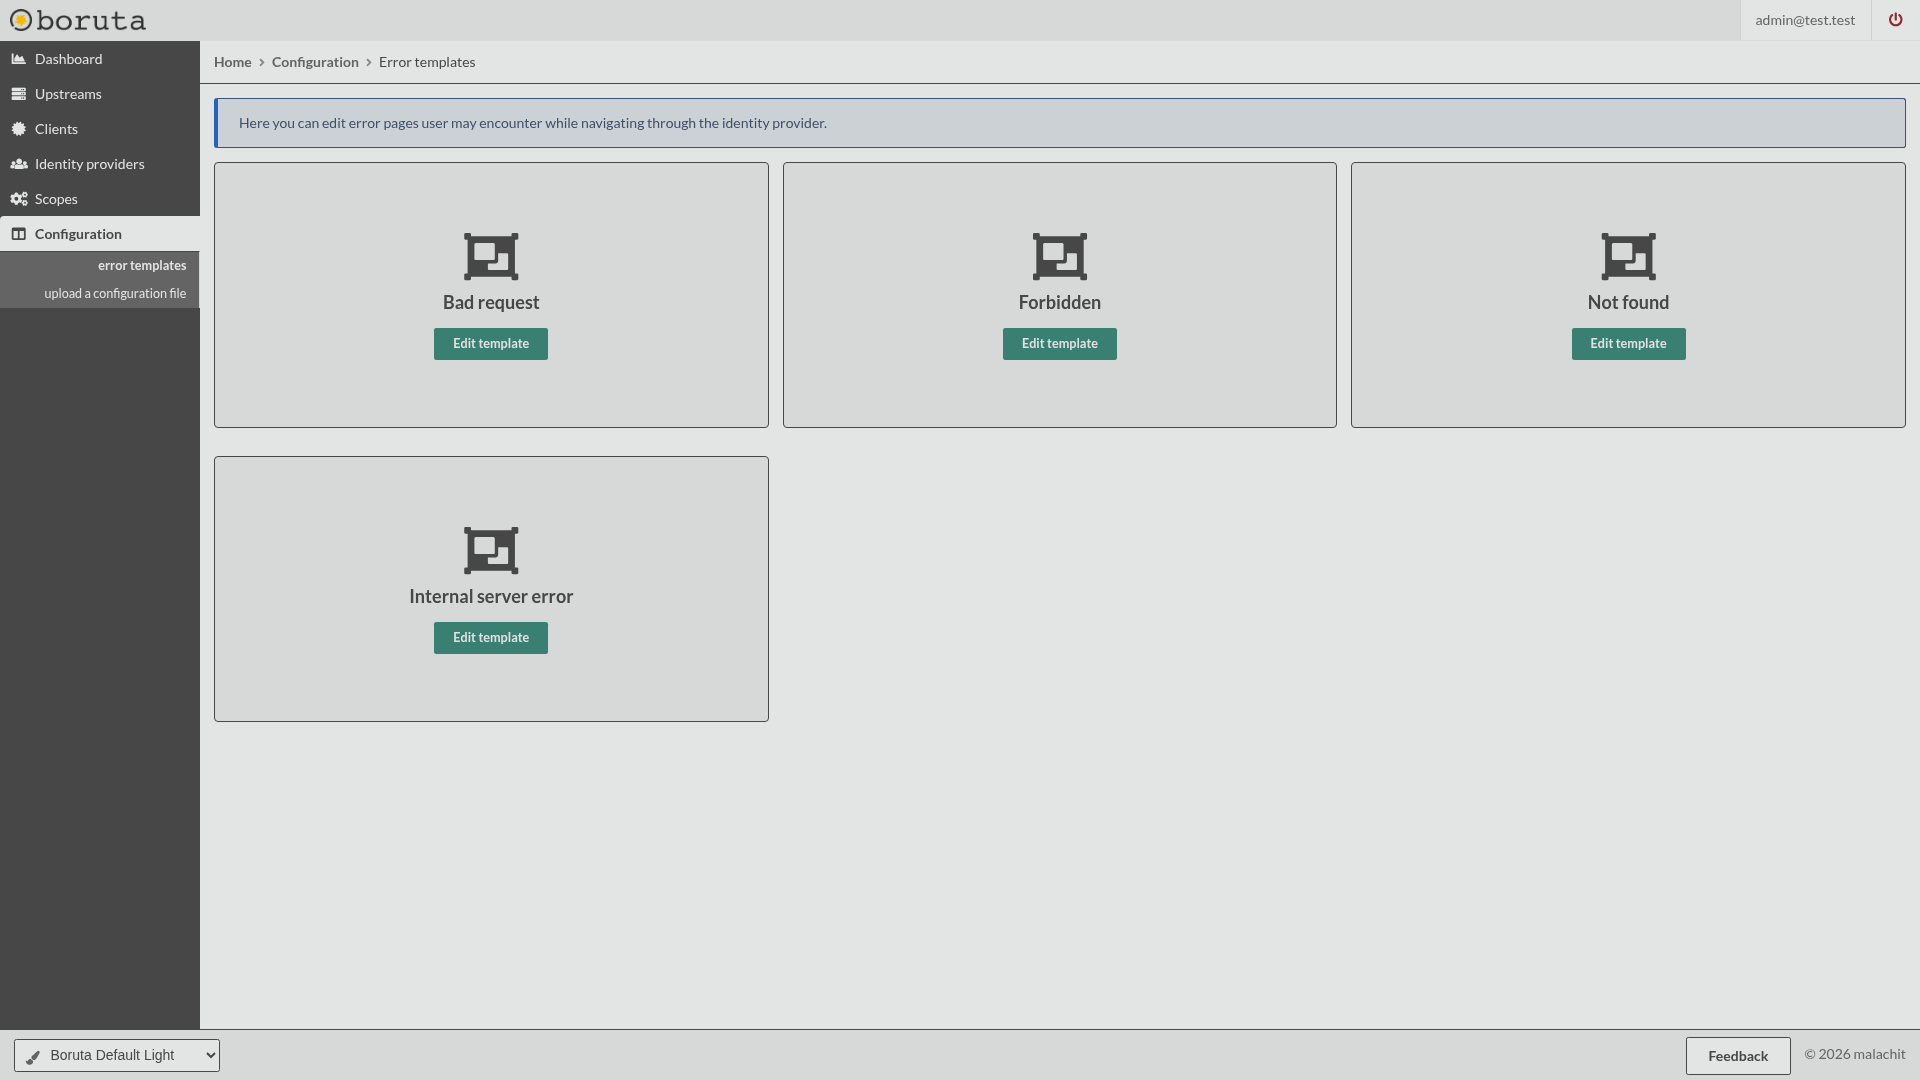1920x1080 pixels.
Task: Click the red power logout icon
Action: click(x=1895, y=20)
